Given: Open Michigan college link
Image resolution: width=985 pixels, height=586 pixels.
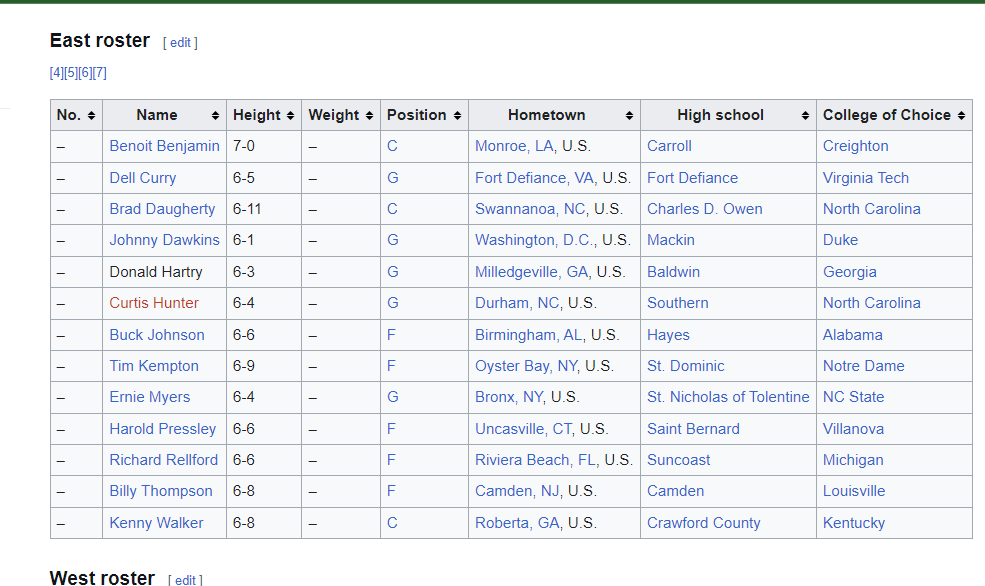Looking at the screenshot, I should 853,460.
